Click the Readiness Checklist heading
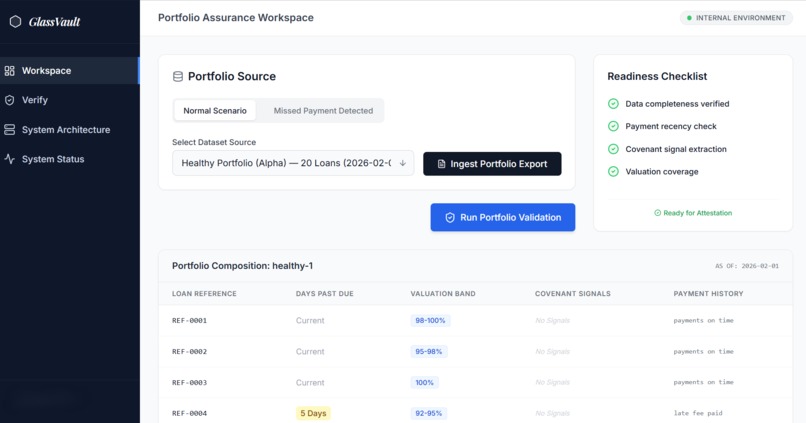Viewport: 806px width, 423px height. click(x=657, y=76)
